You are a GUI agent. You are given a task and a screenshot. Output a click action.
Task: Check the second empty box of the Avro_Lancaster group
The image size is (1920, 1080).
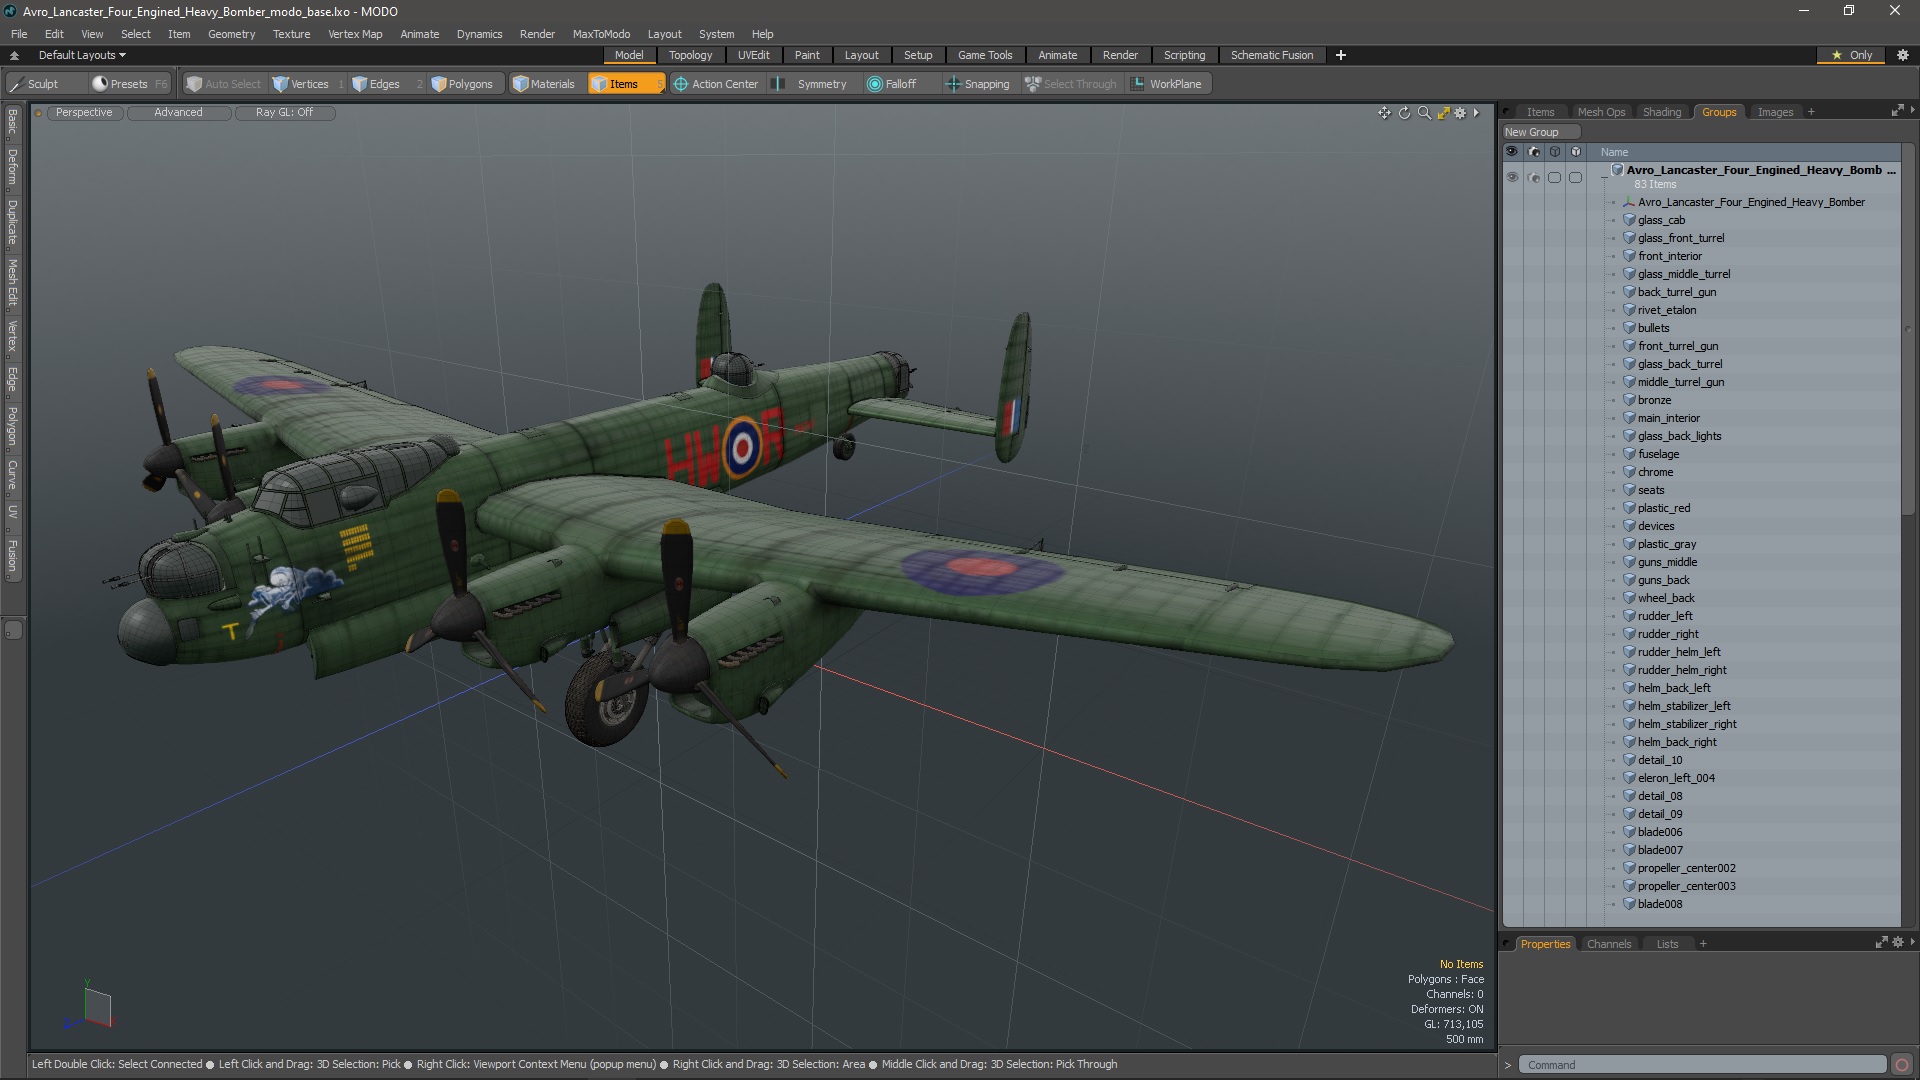[x=1576, y=177]
